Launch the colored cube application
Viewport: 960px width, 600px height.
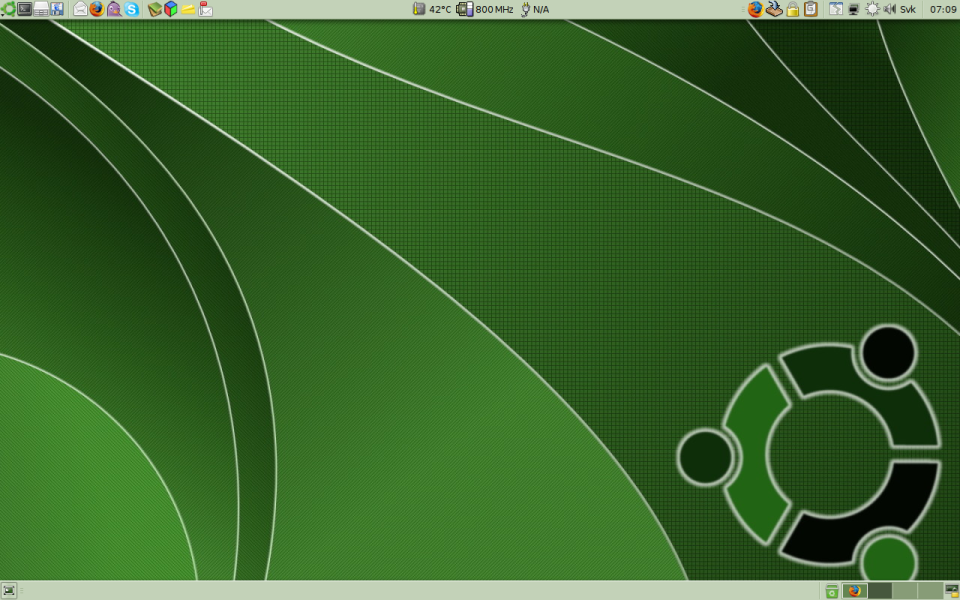tap(171, 9)
